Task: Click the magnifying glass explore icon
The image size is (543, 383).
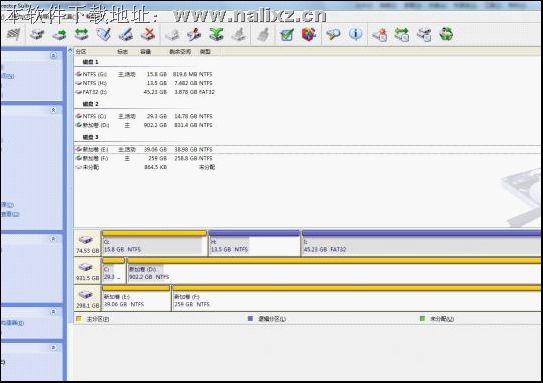Action: tap(333, 34)
